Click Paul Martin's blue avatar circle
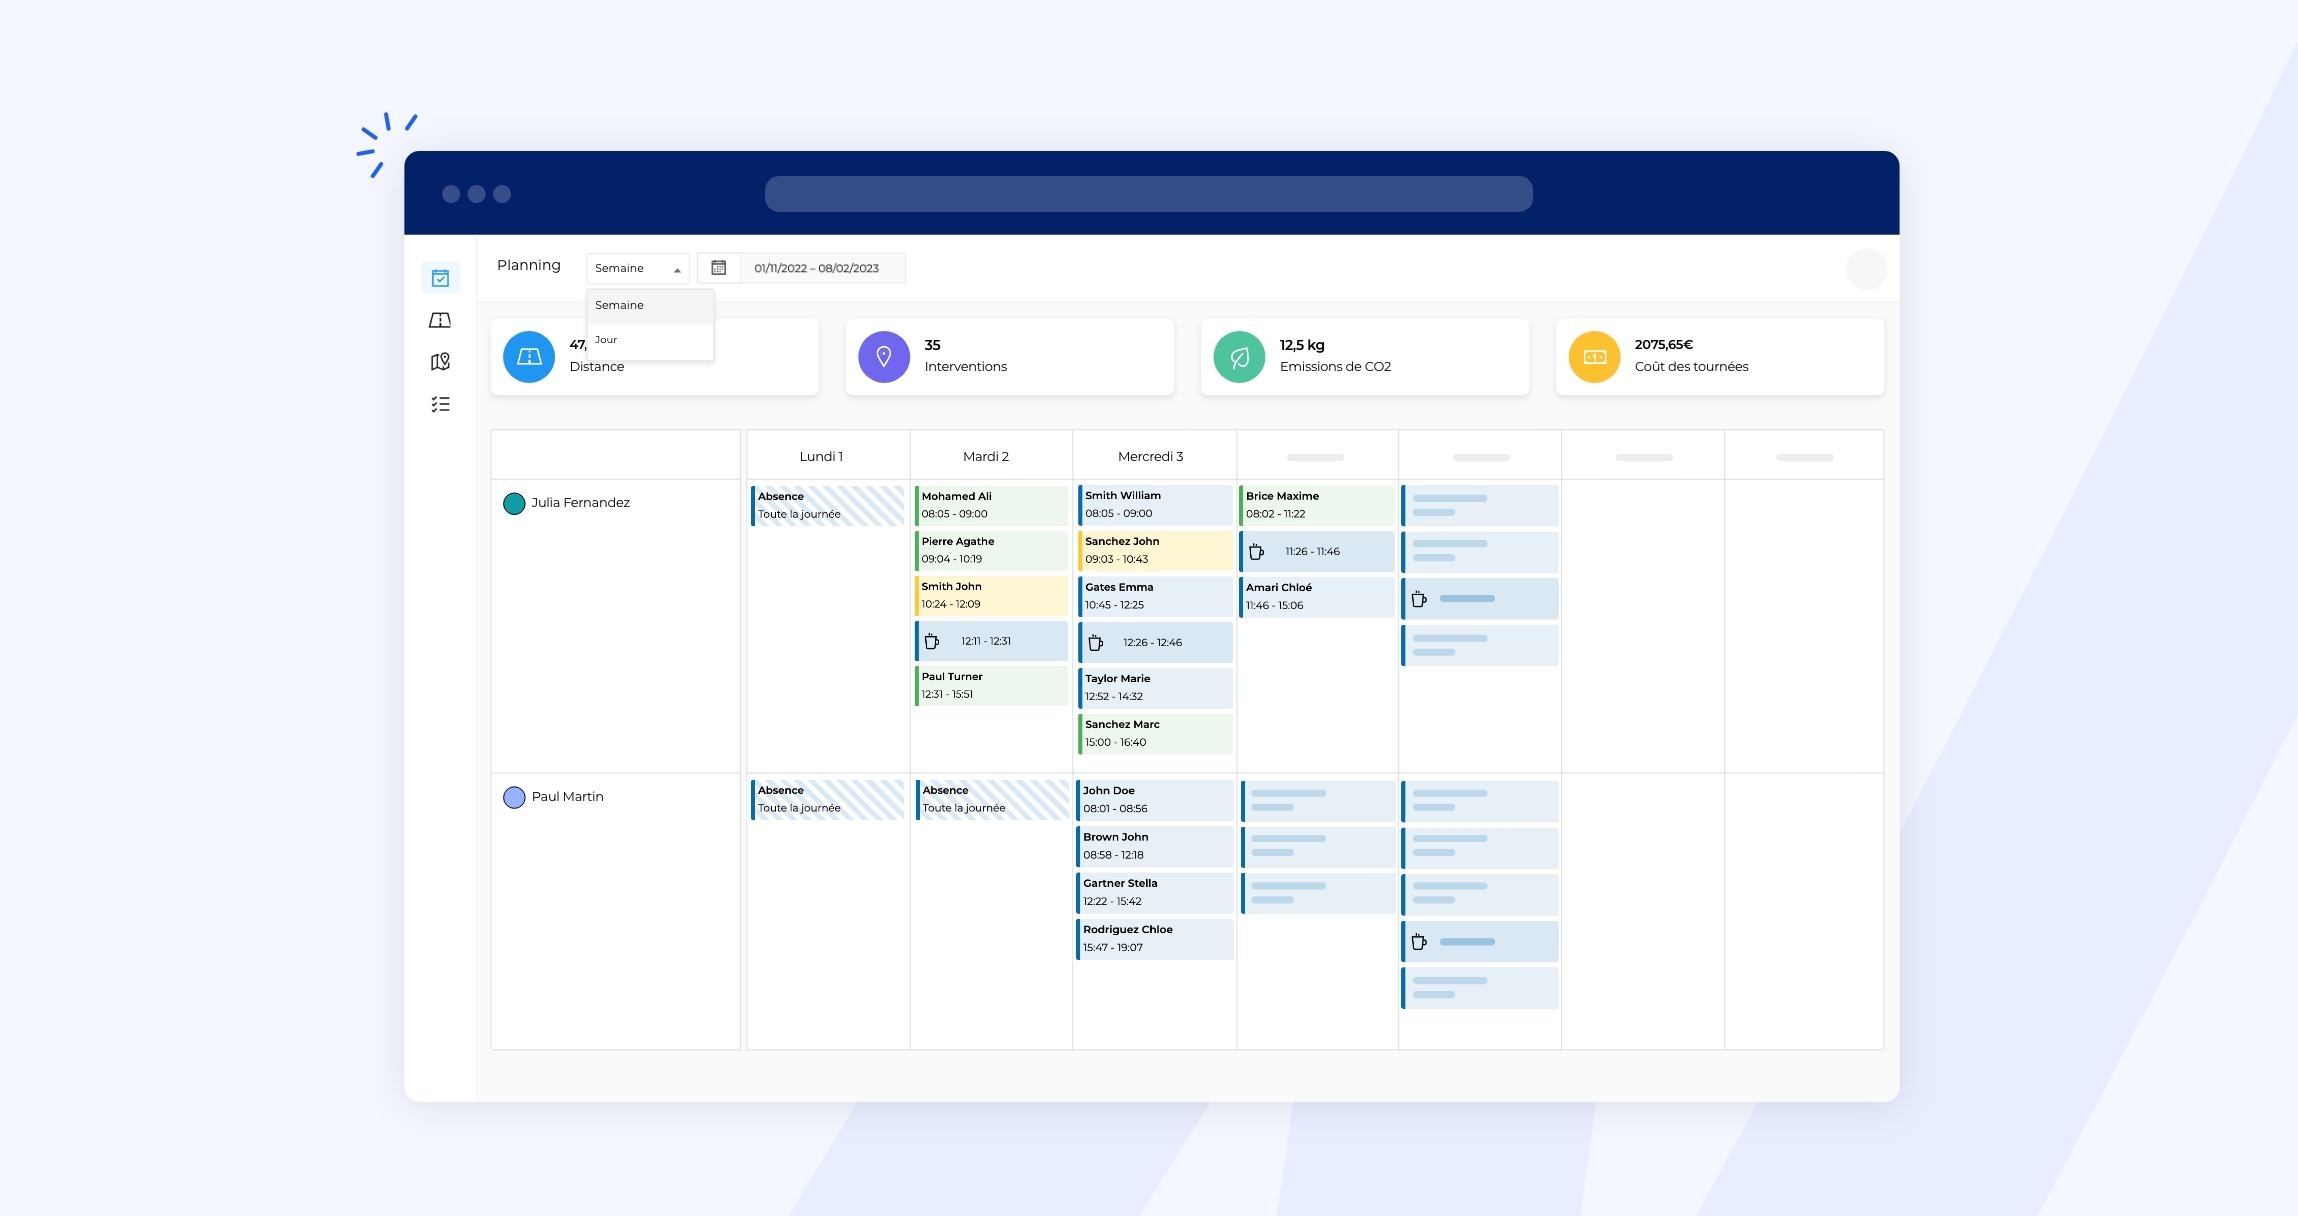This screenshot has height=1216, width=2298. tap(514, 797)
